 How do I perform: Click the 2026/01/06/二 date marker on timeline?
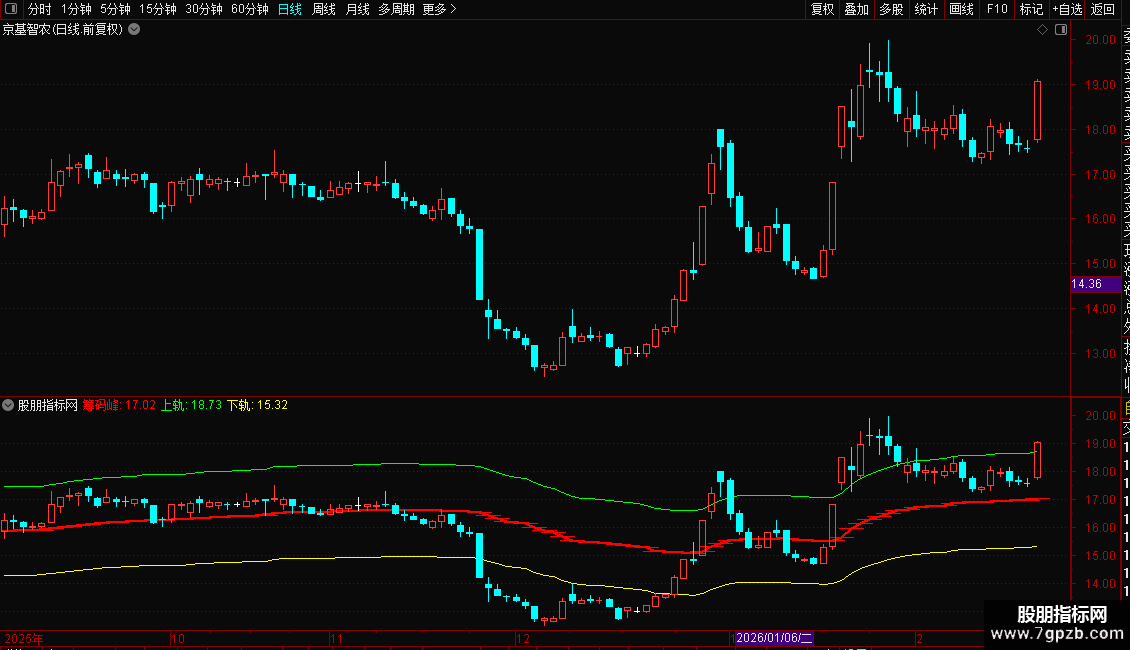(774, 638)
